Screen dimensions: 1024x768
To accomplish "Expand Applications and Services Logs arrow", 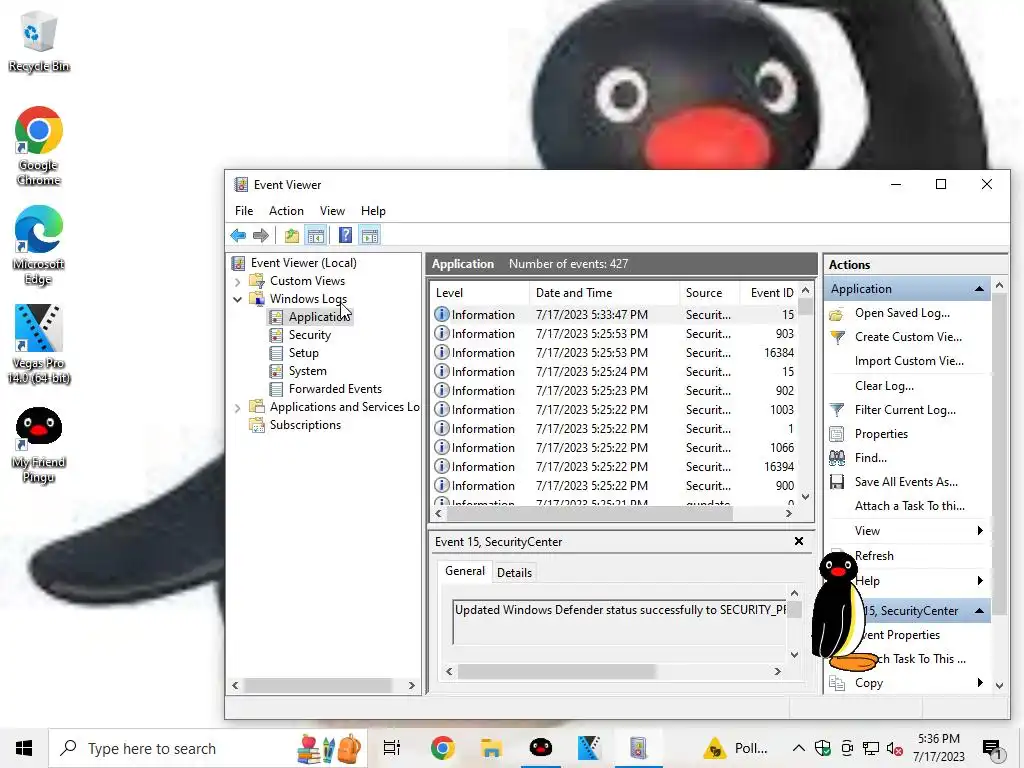I will click(238, 408).
